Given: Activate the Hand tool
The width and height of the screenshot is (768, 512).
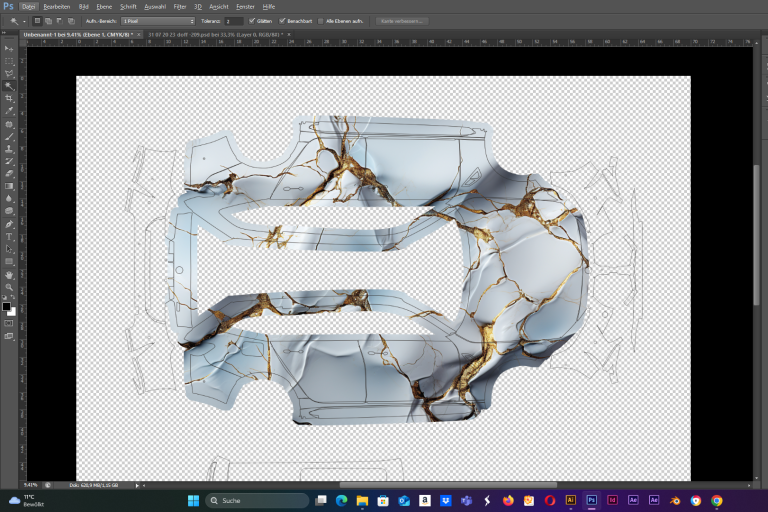Looking at the screenshot, I should [9, 275].
